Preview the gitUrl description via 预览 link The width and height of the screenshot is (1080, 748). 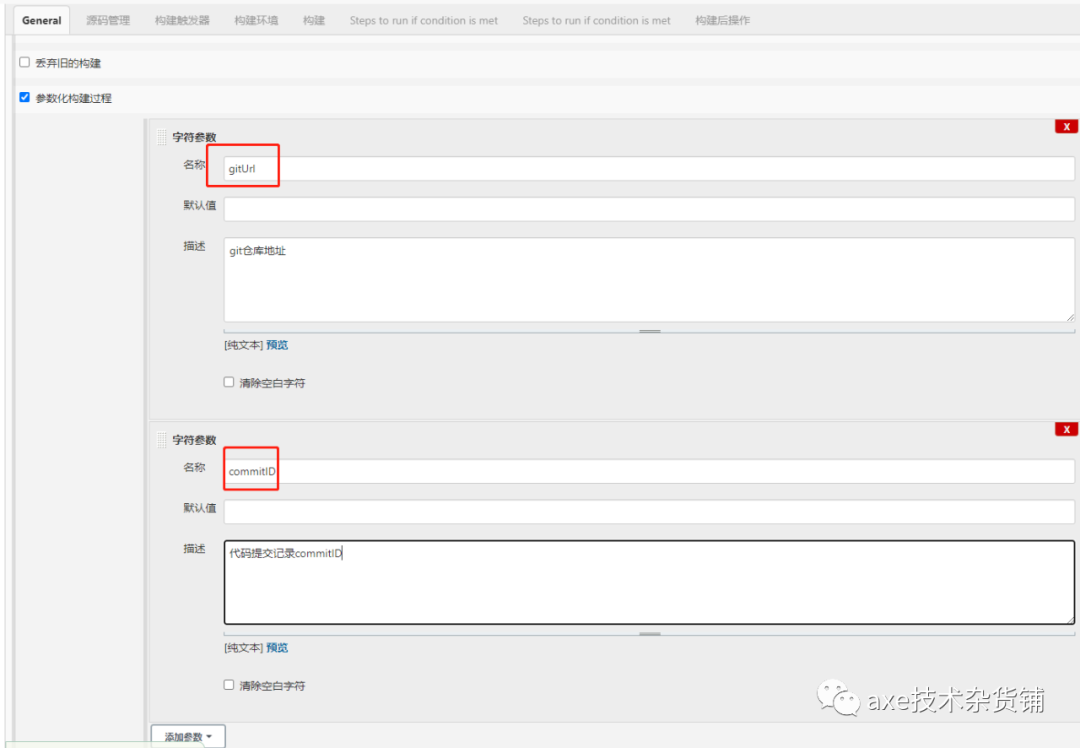tap(277, 345)
